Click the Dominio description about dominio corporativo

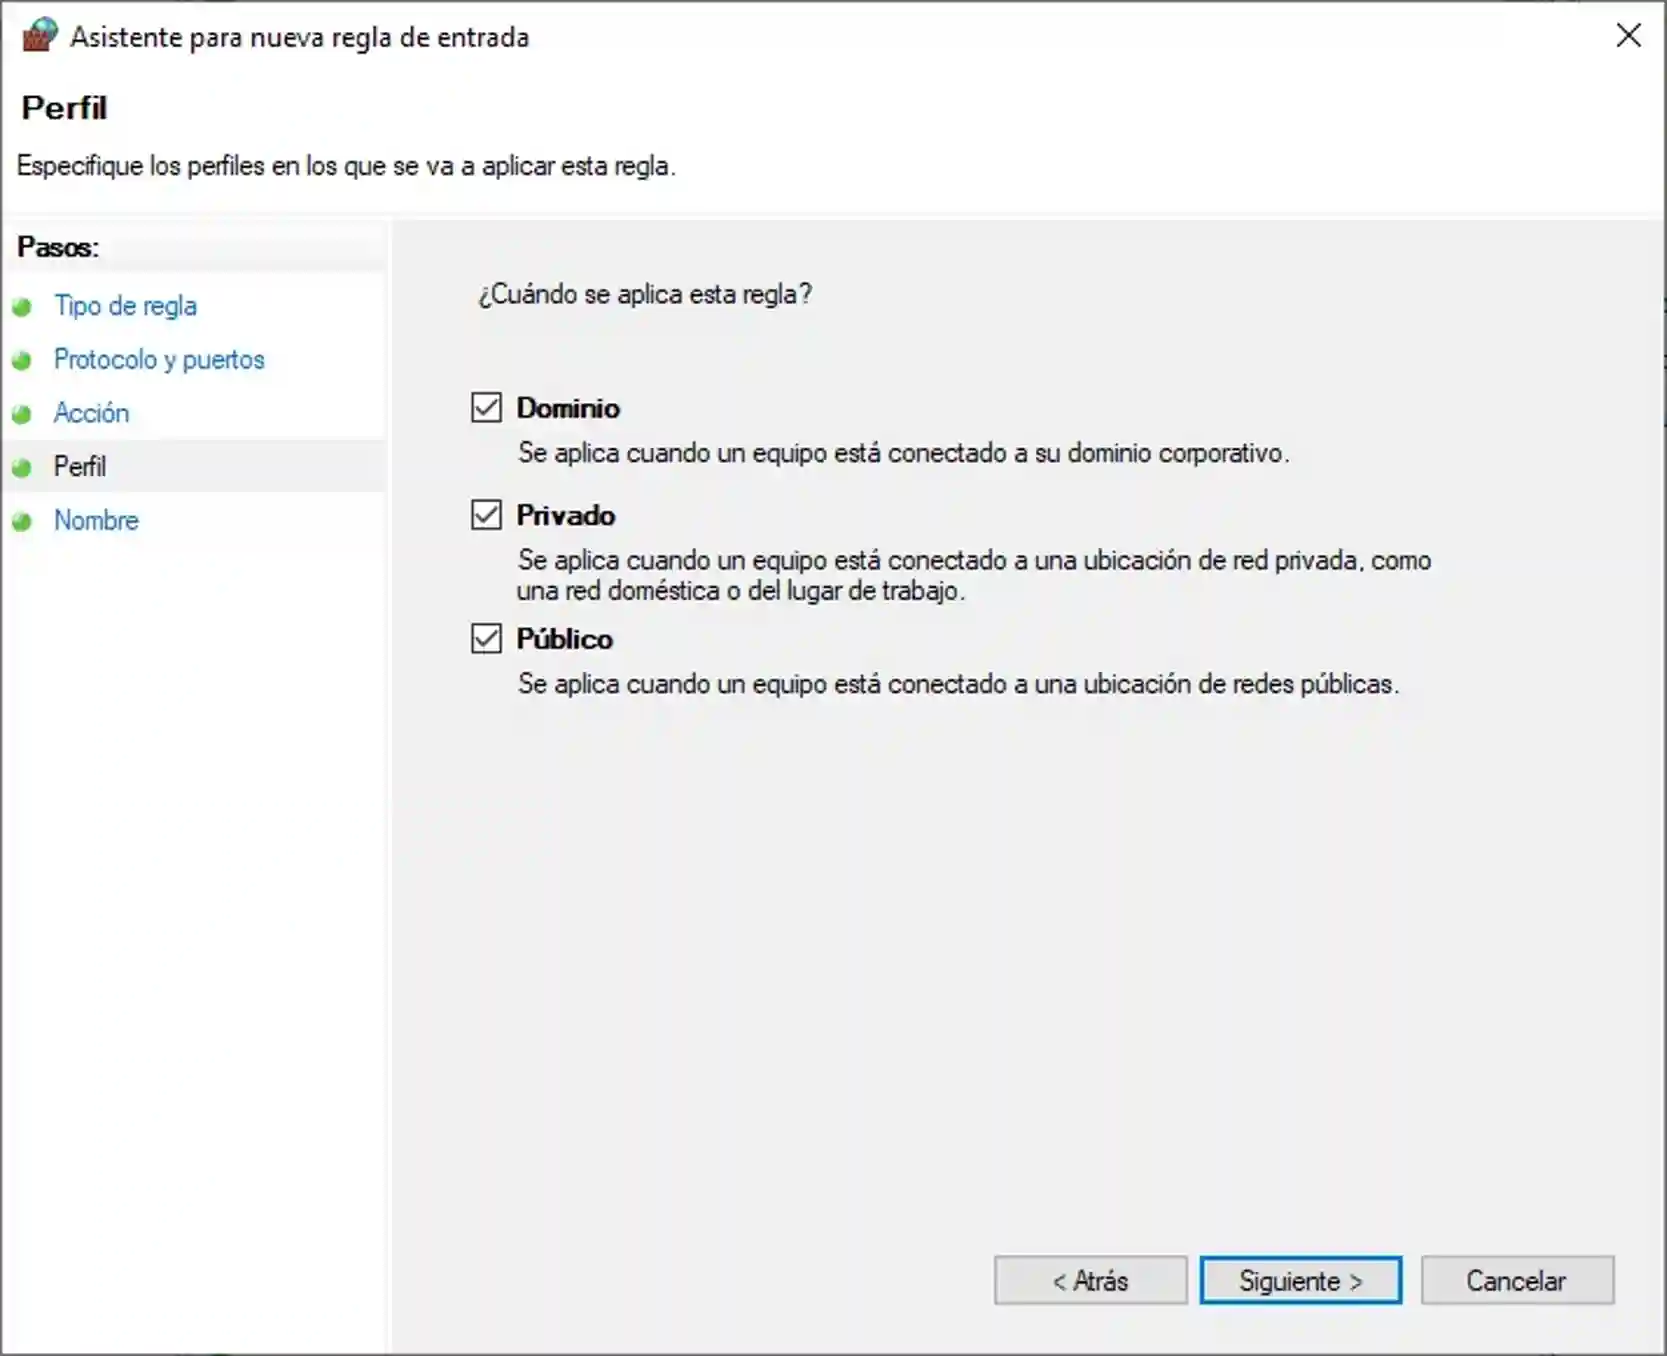coord(903,453)
